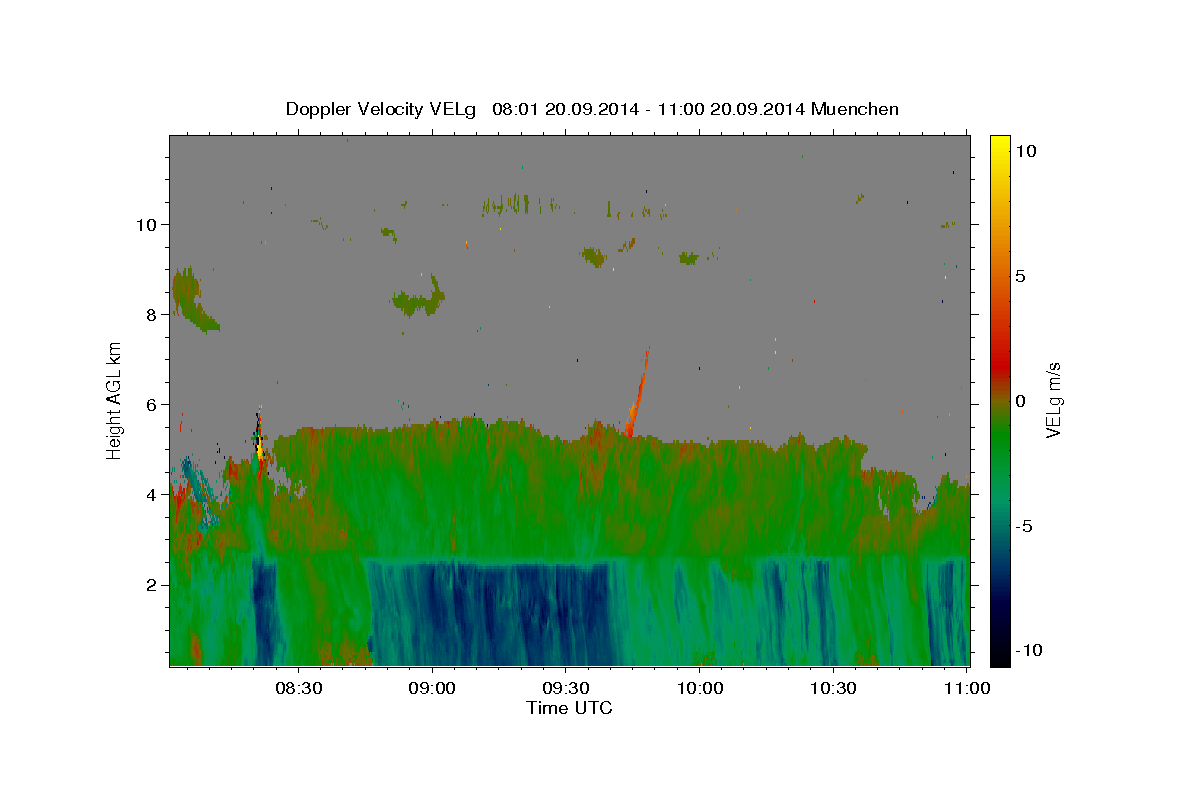
Task: Click the 10:00 time tick label
Action: coord(700,688)
